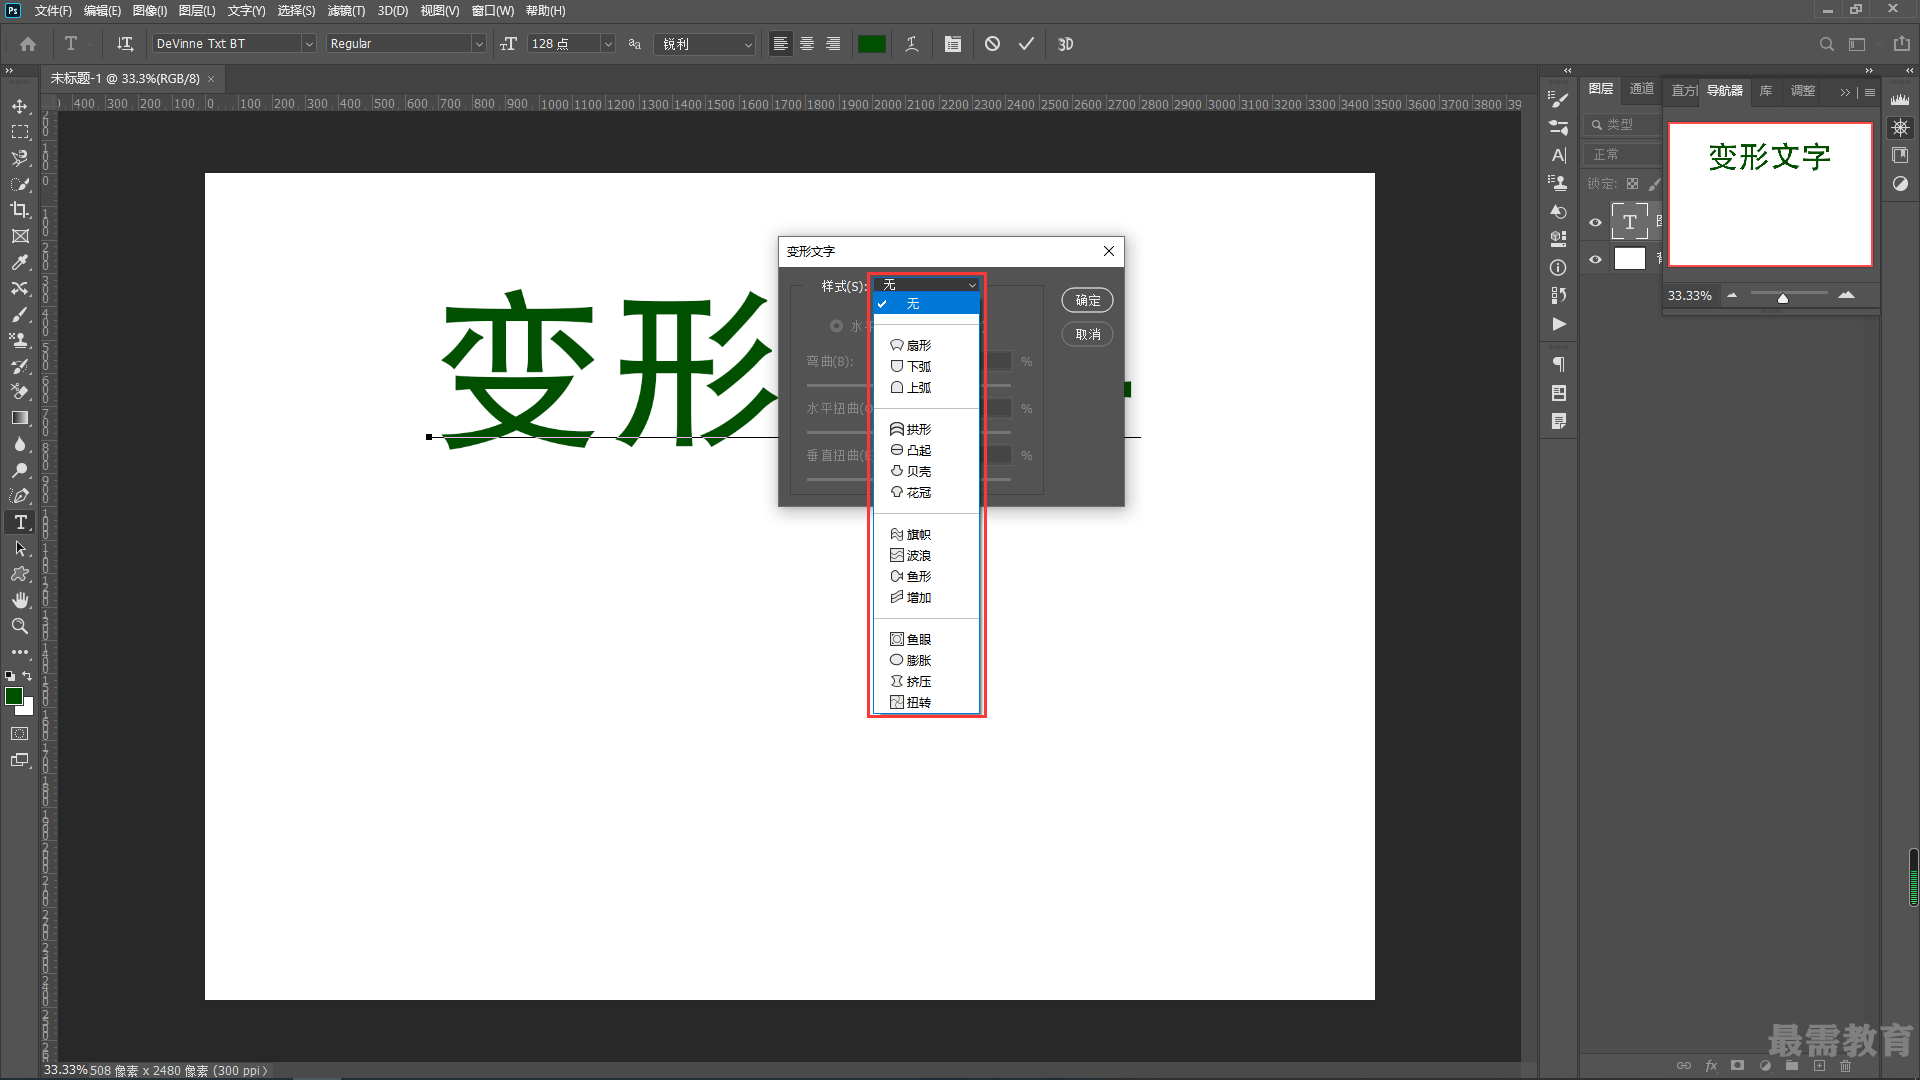Select the Rectangular Marquee tool

point(20,132)
